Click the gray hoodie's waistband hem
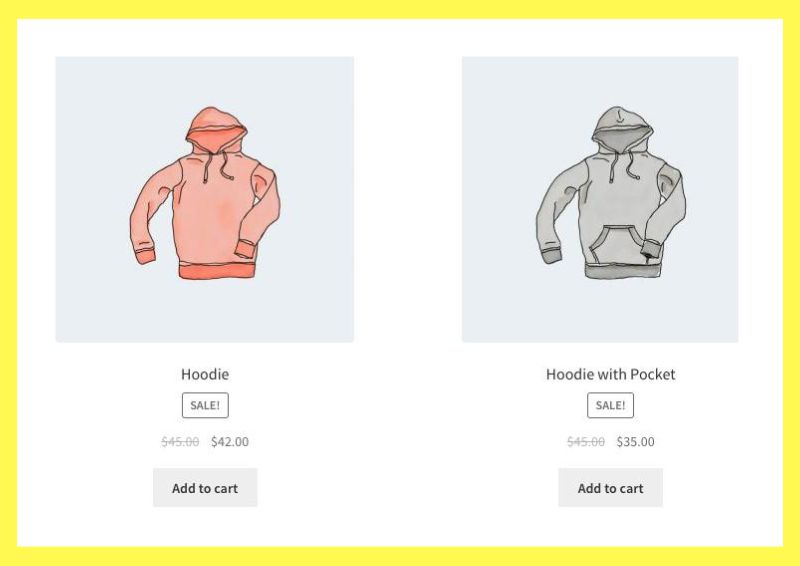 [x=622, y=270]
